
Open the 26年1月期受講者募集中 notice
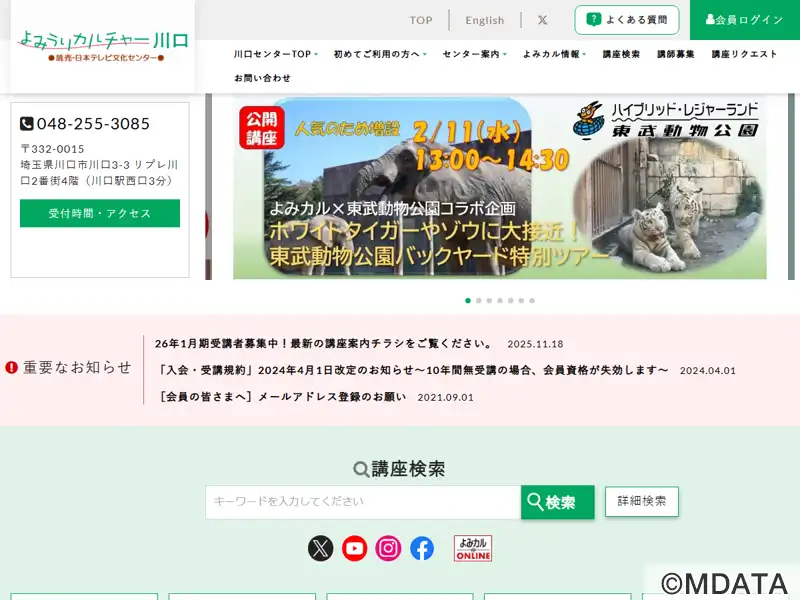coord(323,344)
